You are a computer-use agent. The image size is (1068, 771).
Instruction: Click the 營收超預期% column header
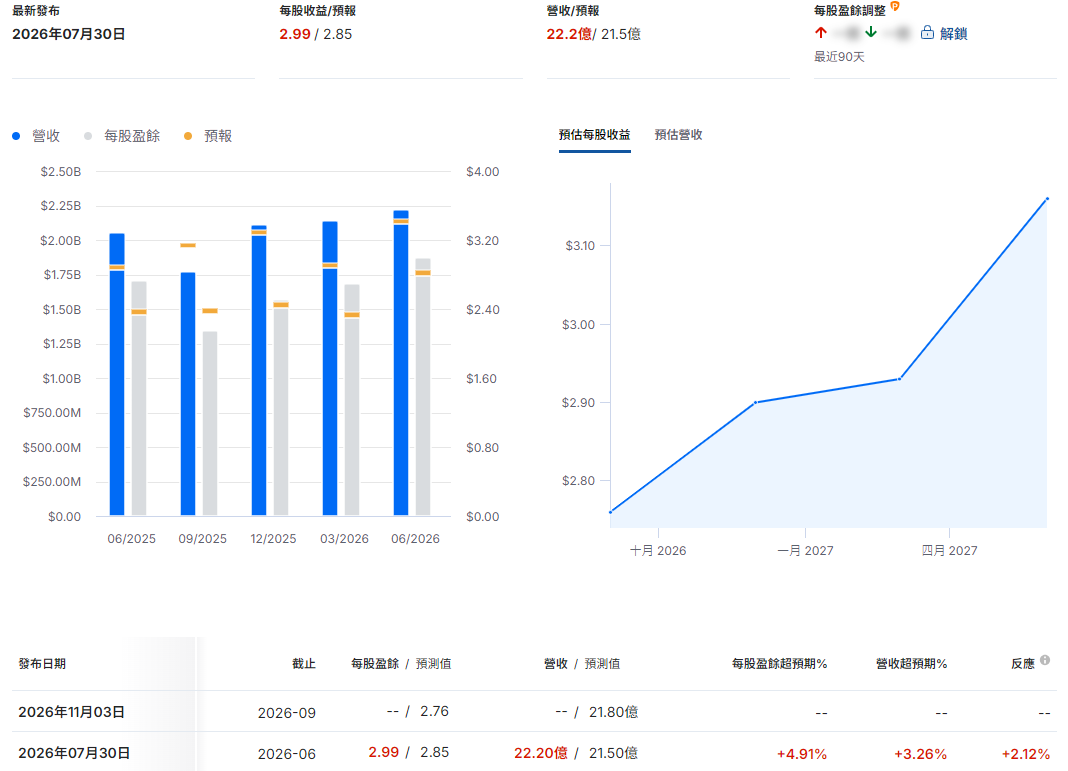click(x=911, y=663)
